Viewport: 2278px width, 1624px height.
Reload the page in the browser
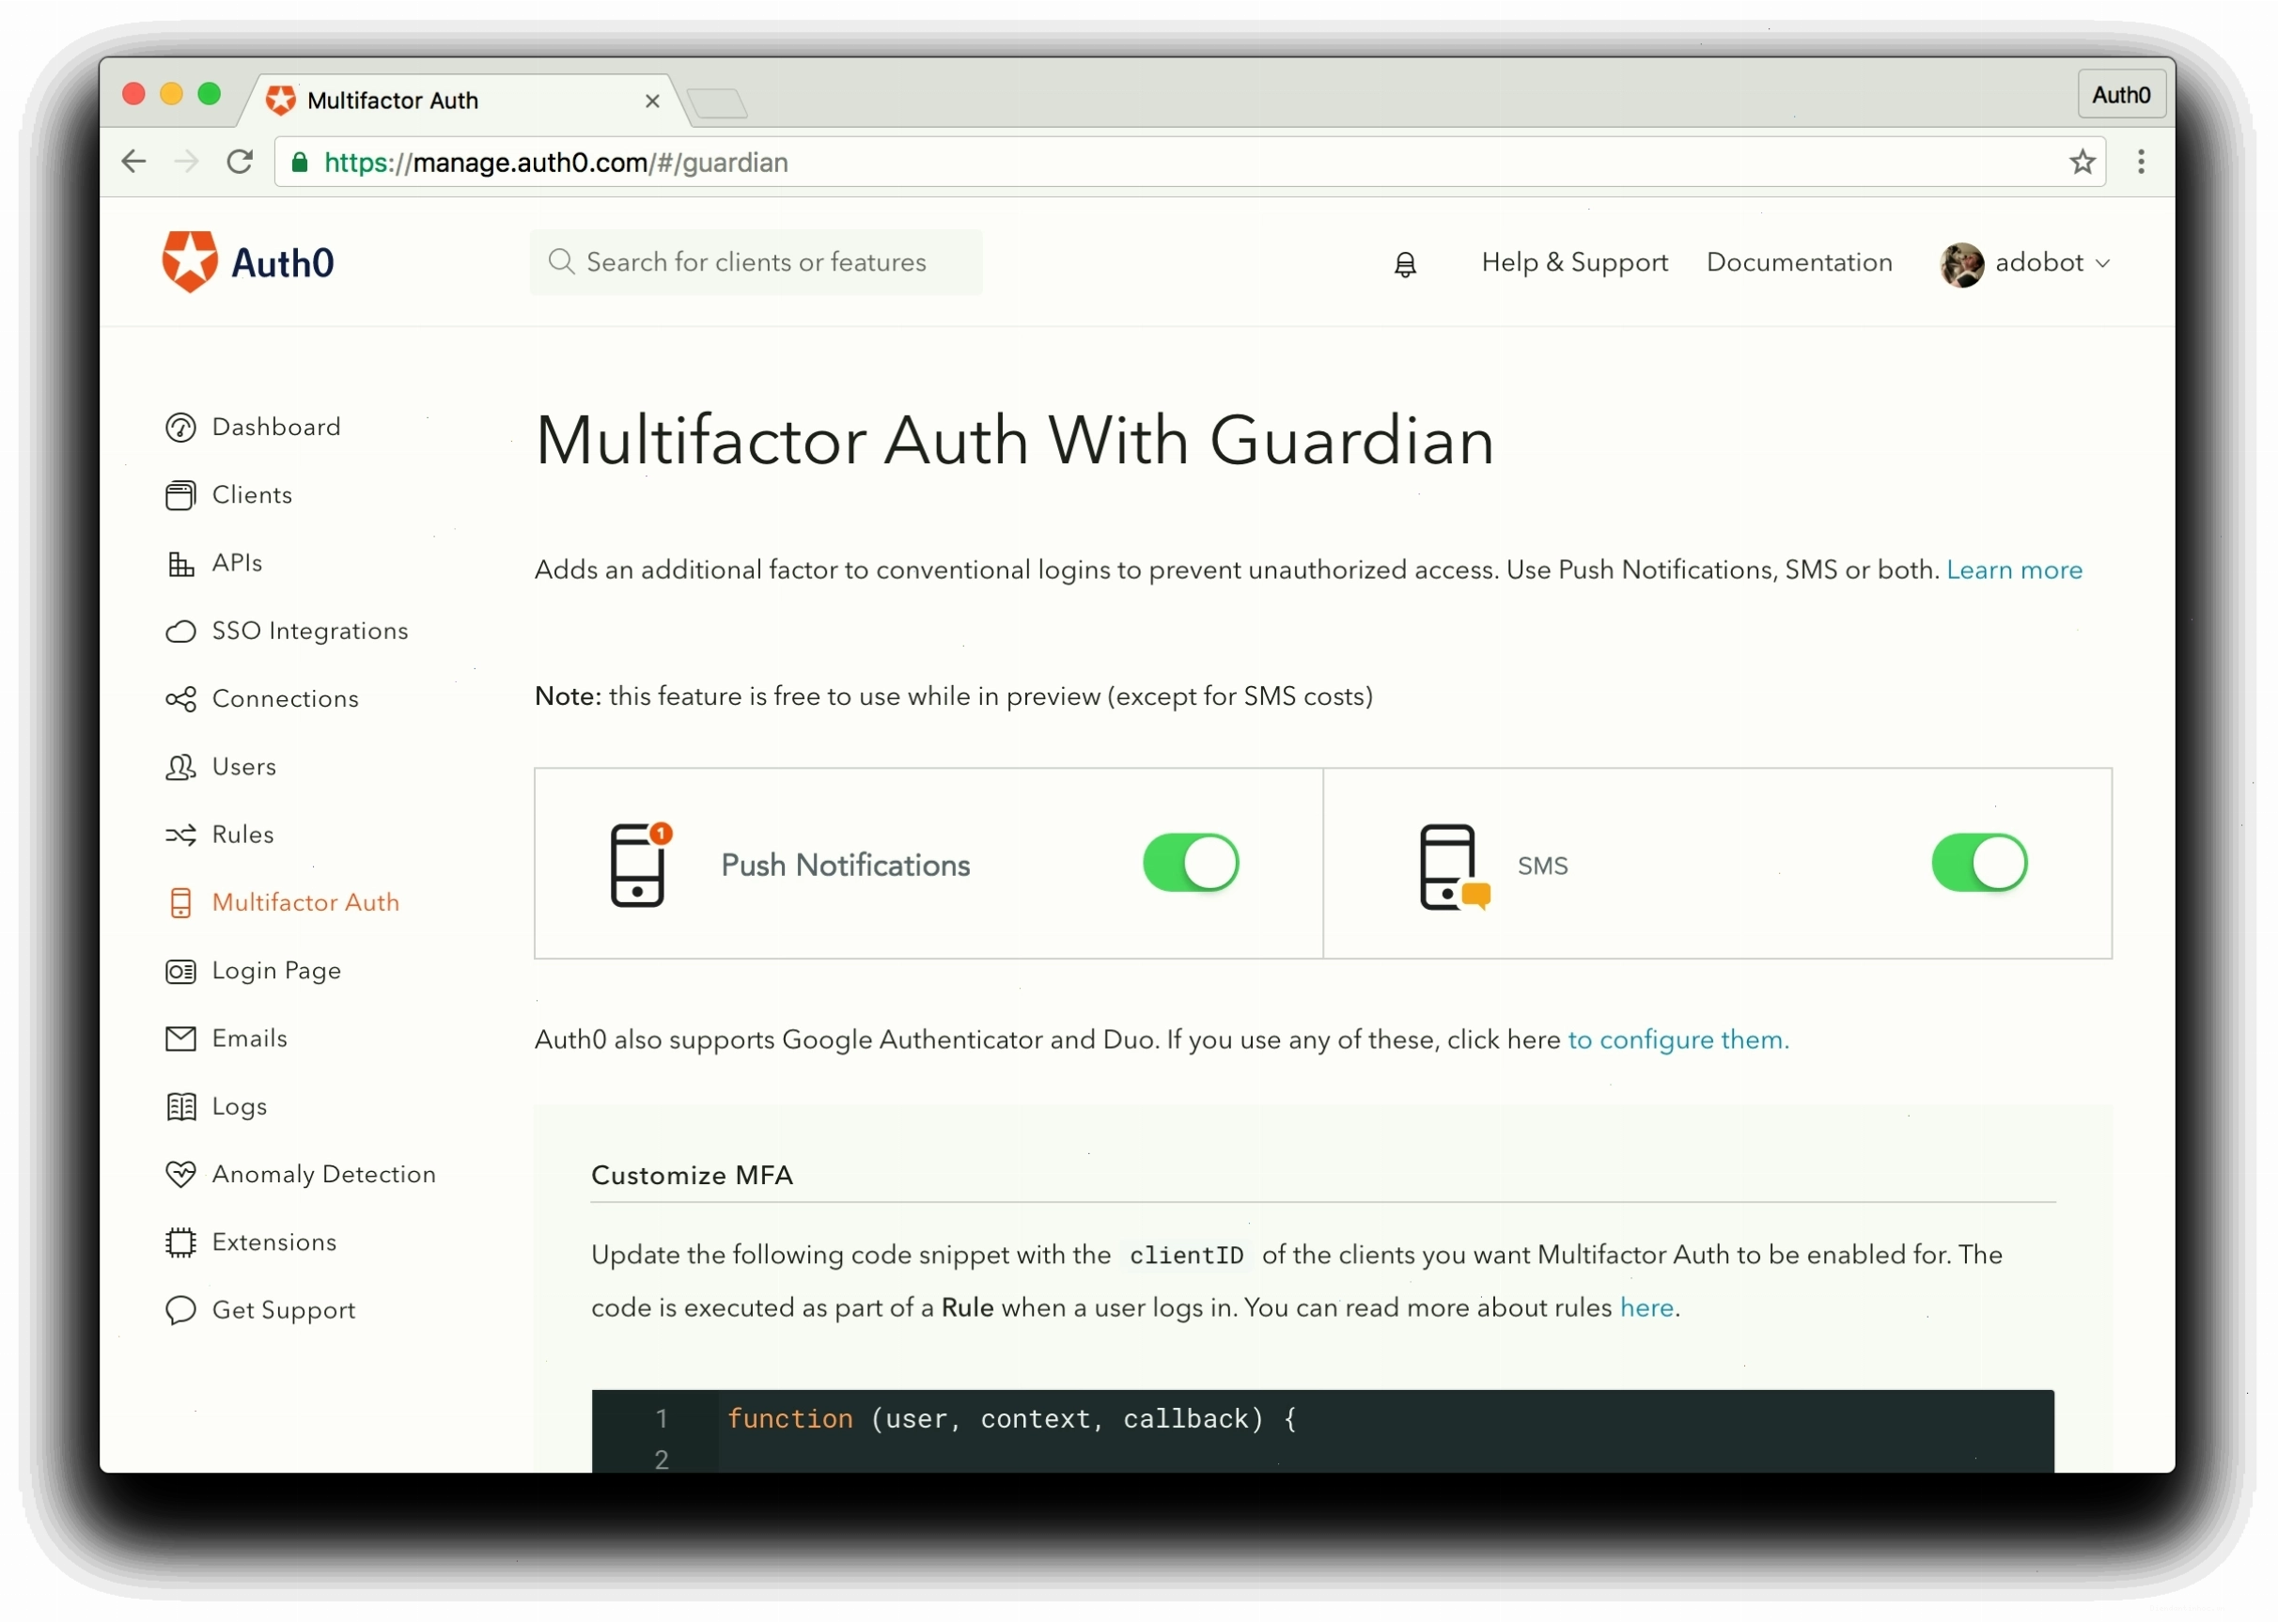[x=239, y=162]
